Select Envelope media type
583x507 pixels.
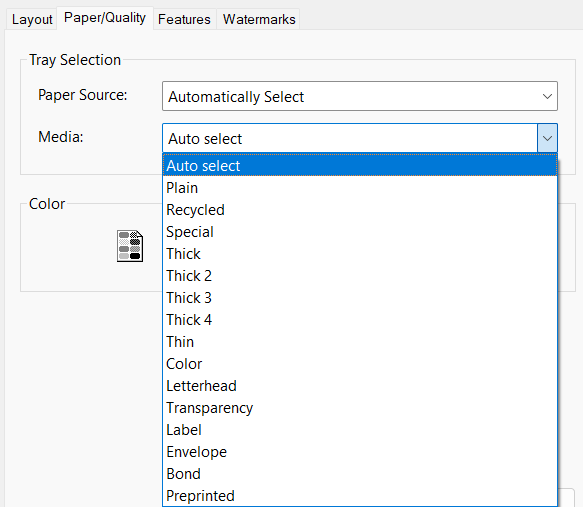[360, 452]
